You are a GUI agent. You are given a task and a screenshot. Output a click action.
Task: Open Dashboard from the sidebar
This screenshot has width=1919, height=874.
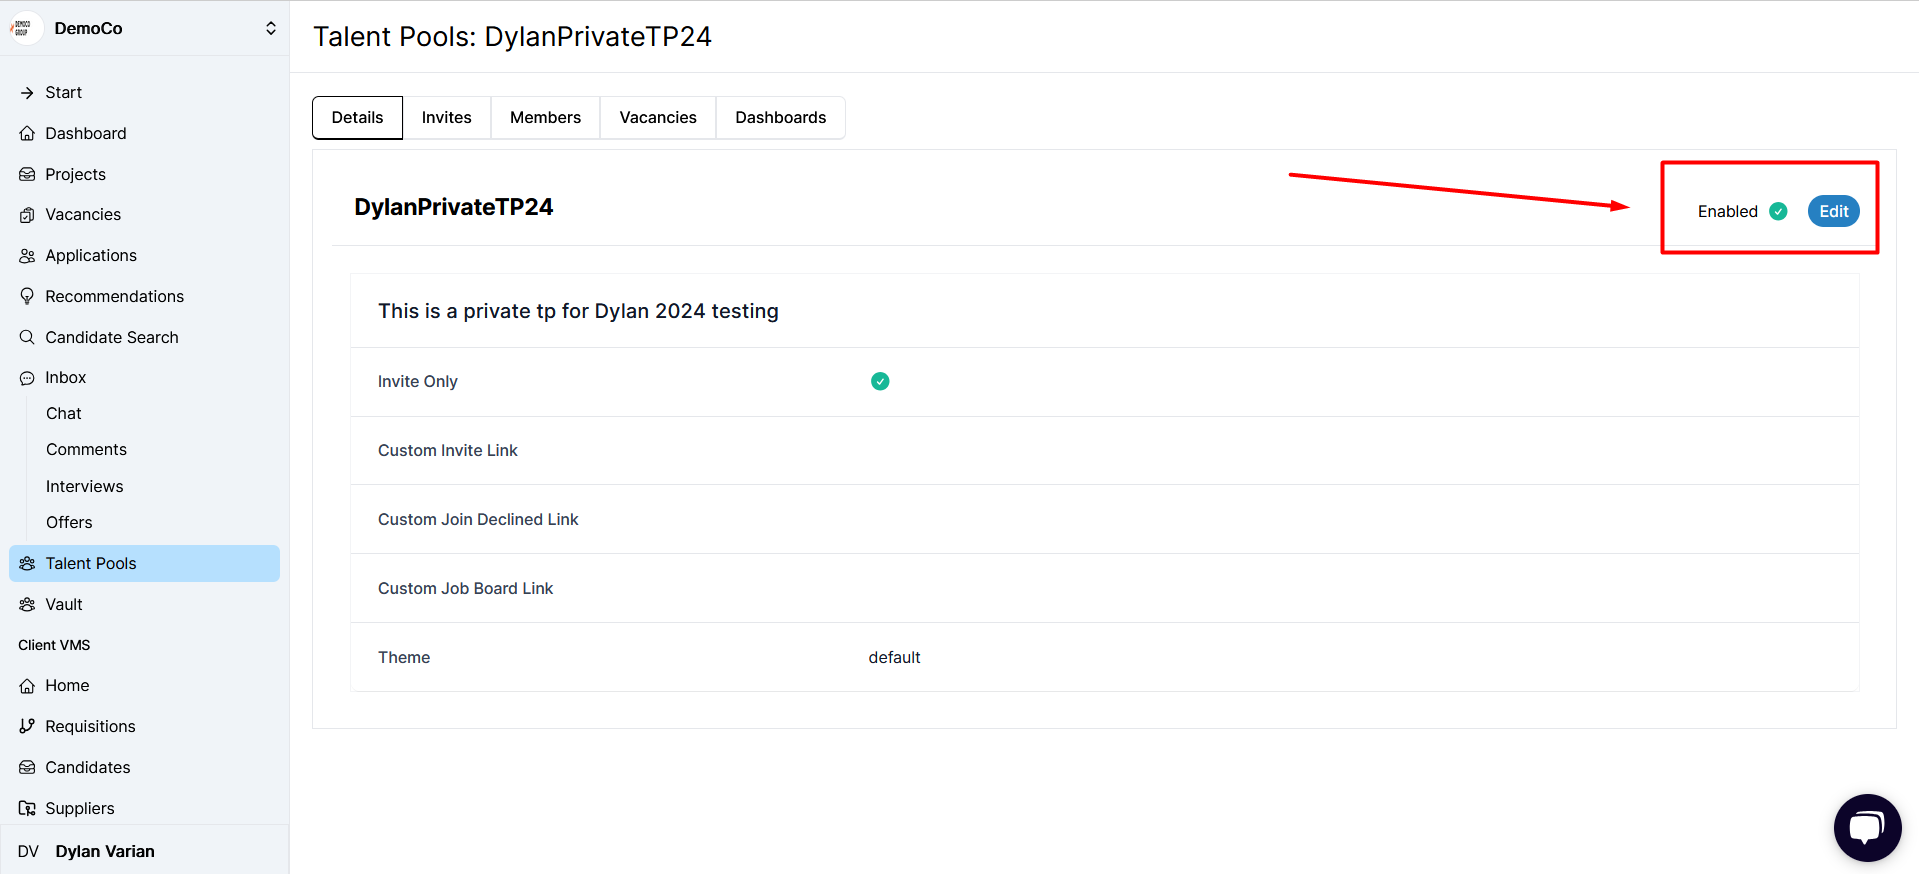coord(144,133)
